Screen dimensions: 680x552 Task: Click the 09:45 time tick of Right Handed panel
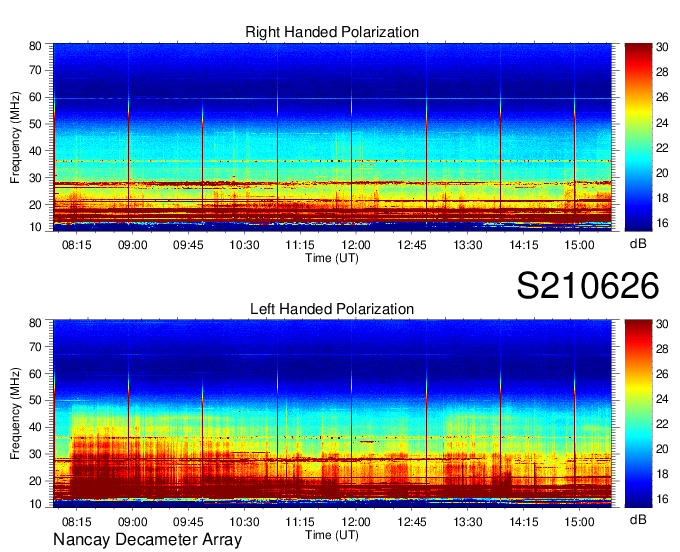188,245
